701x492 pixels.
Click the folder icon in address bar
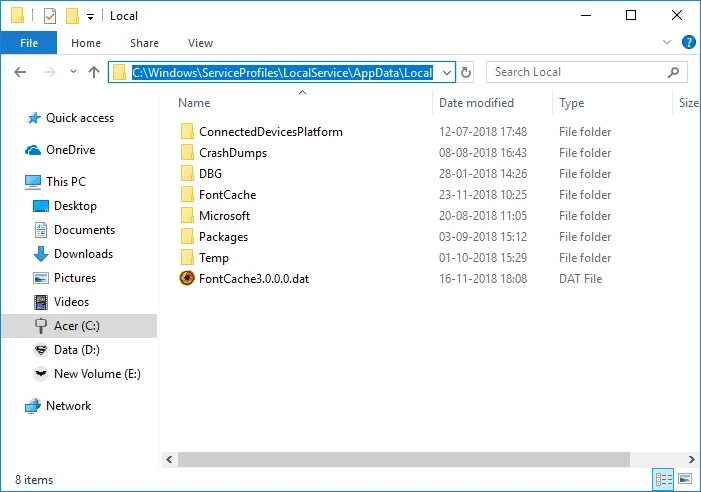[119, 72]
